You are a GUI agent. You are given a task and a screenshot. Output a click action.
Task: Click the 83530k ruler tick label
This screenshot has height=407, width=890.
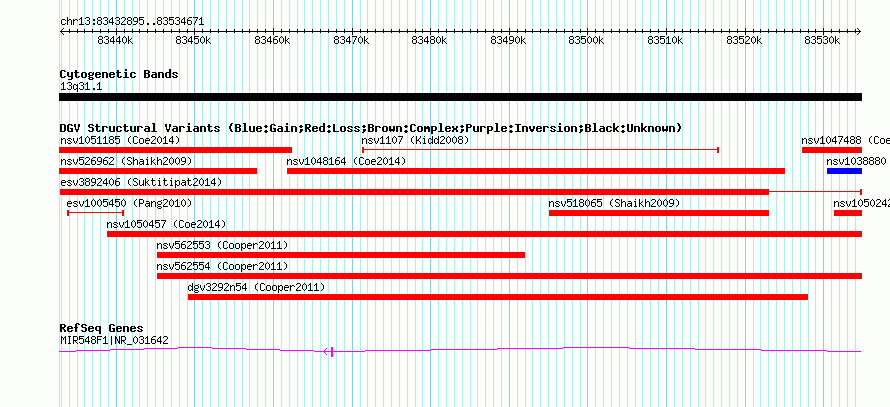(823, 40)
